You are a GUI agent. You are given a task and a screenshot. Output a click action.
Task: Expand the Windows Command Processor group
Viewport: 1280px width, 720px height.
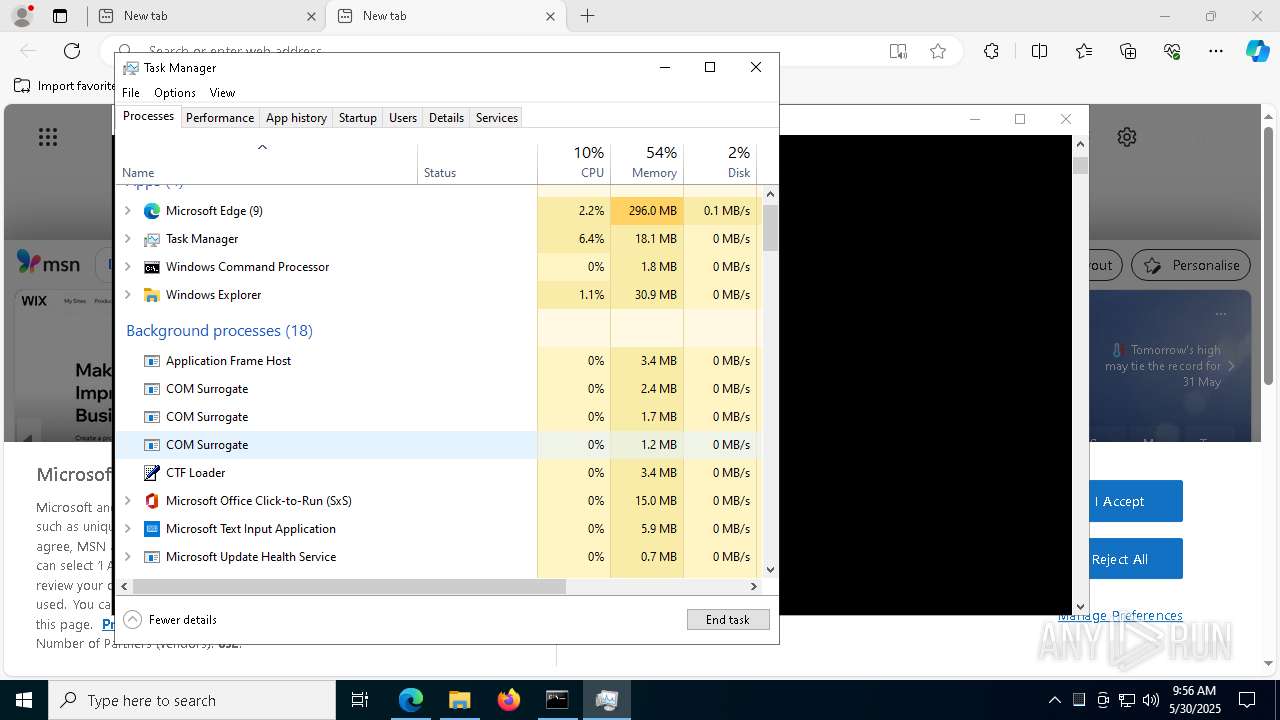(x=127, y=267)
